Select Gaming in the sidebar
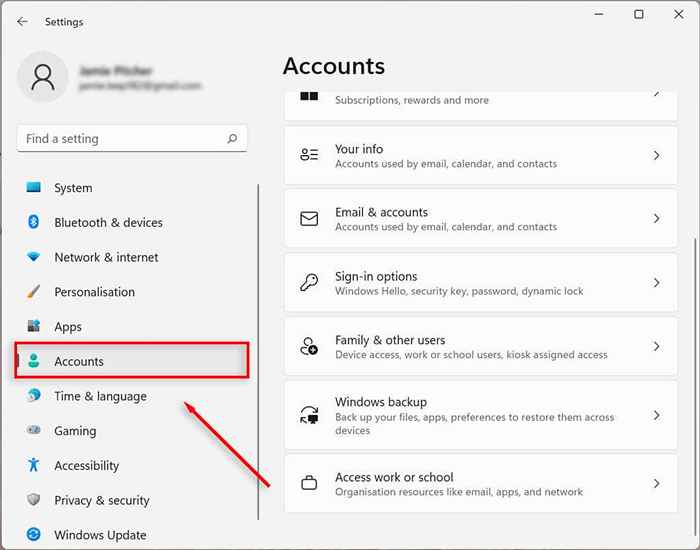 132,431
